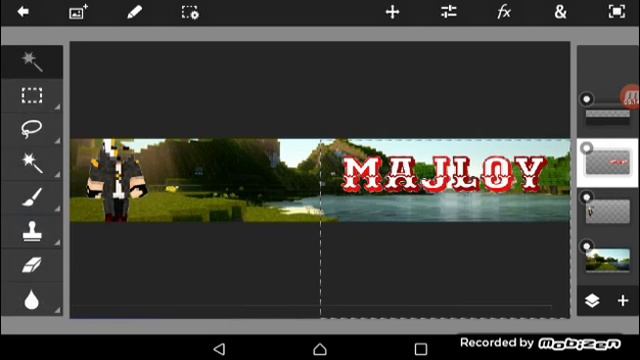Expand stamp tool options triangle
The width and height of the screenshot is (640, 360).
click(x=57, y=243)
